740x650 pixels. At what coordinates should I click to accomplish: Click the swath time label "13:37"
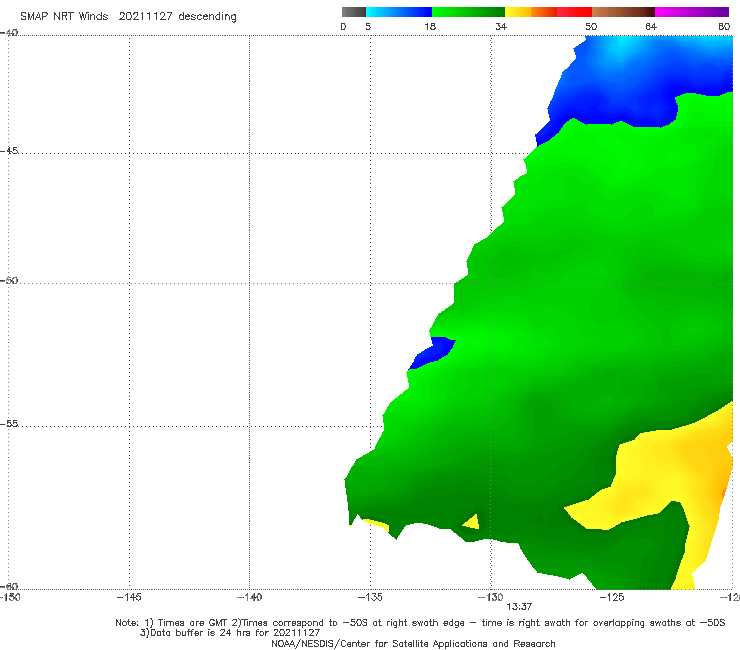(519, 607)
